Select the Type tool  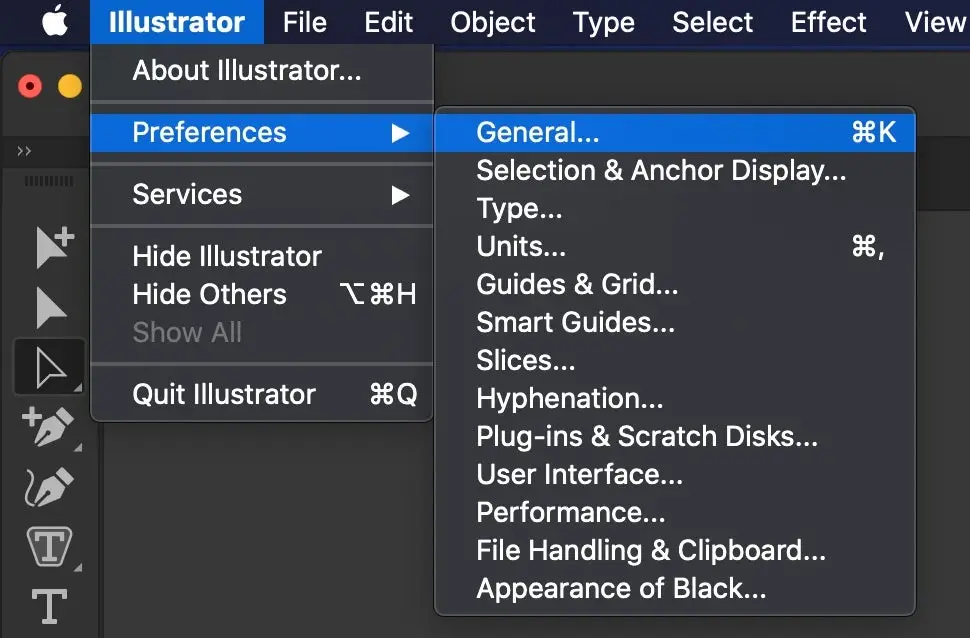coord(47,602)
